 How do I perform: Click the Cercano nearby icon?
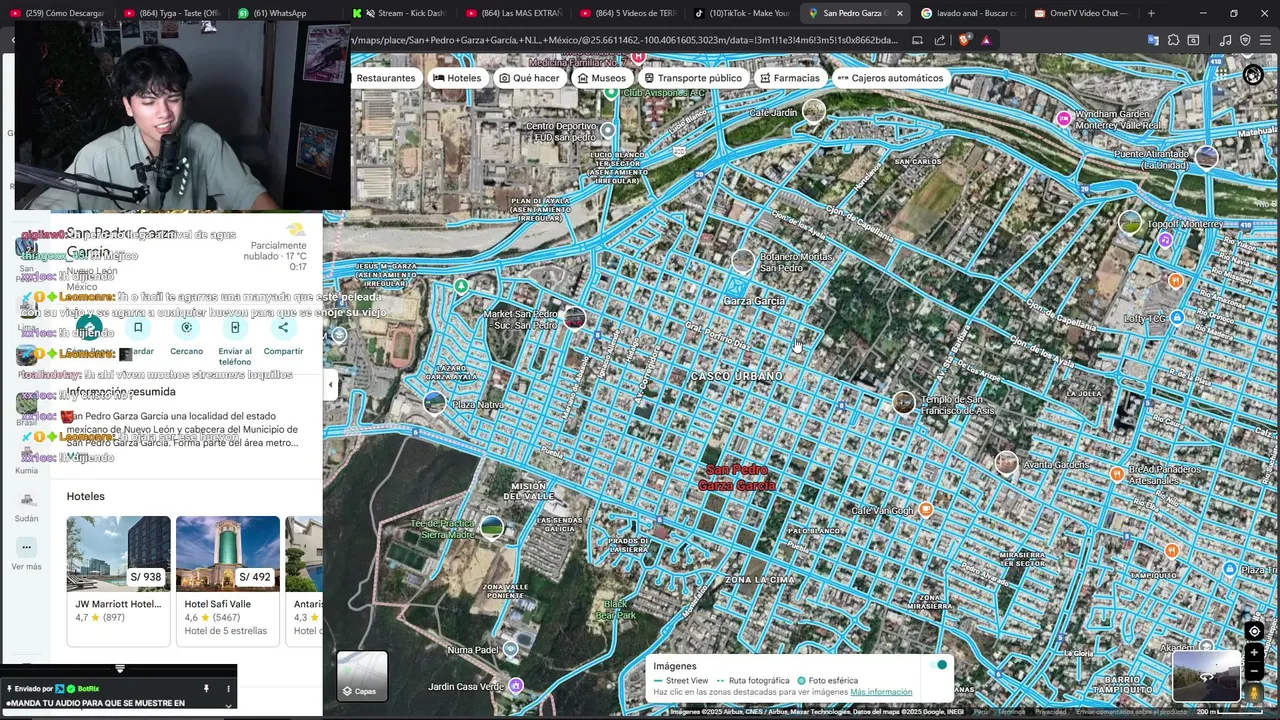click(x=186, y=328)
